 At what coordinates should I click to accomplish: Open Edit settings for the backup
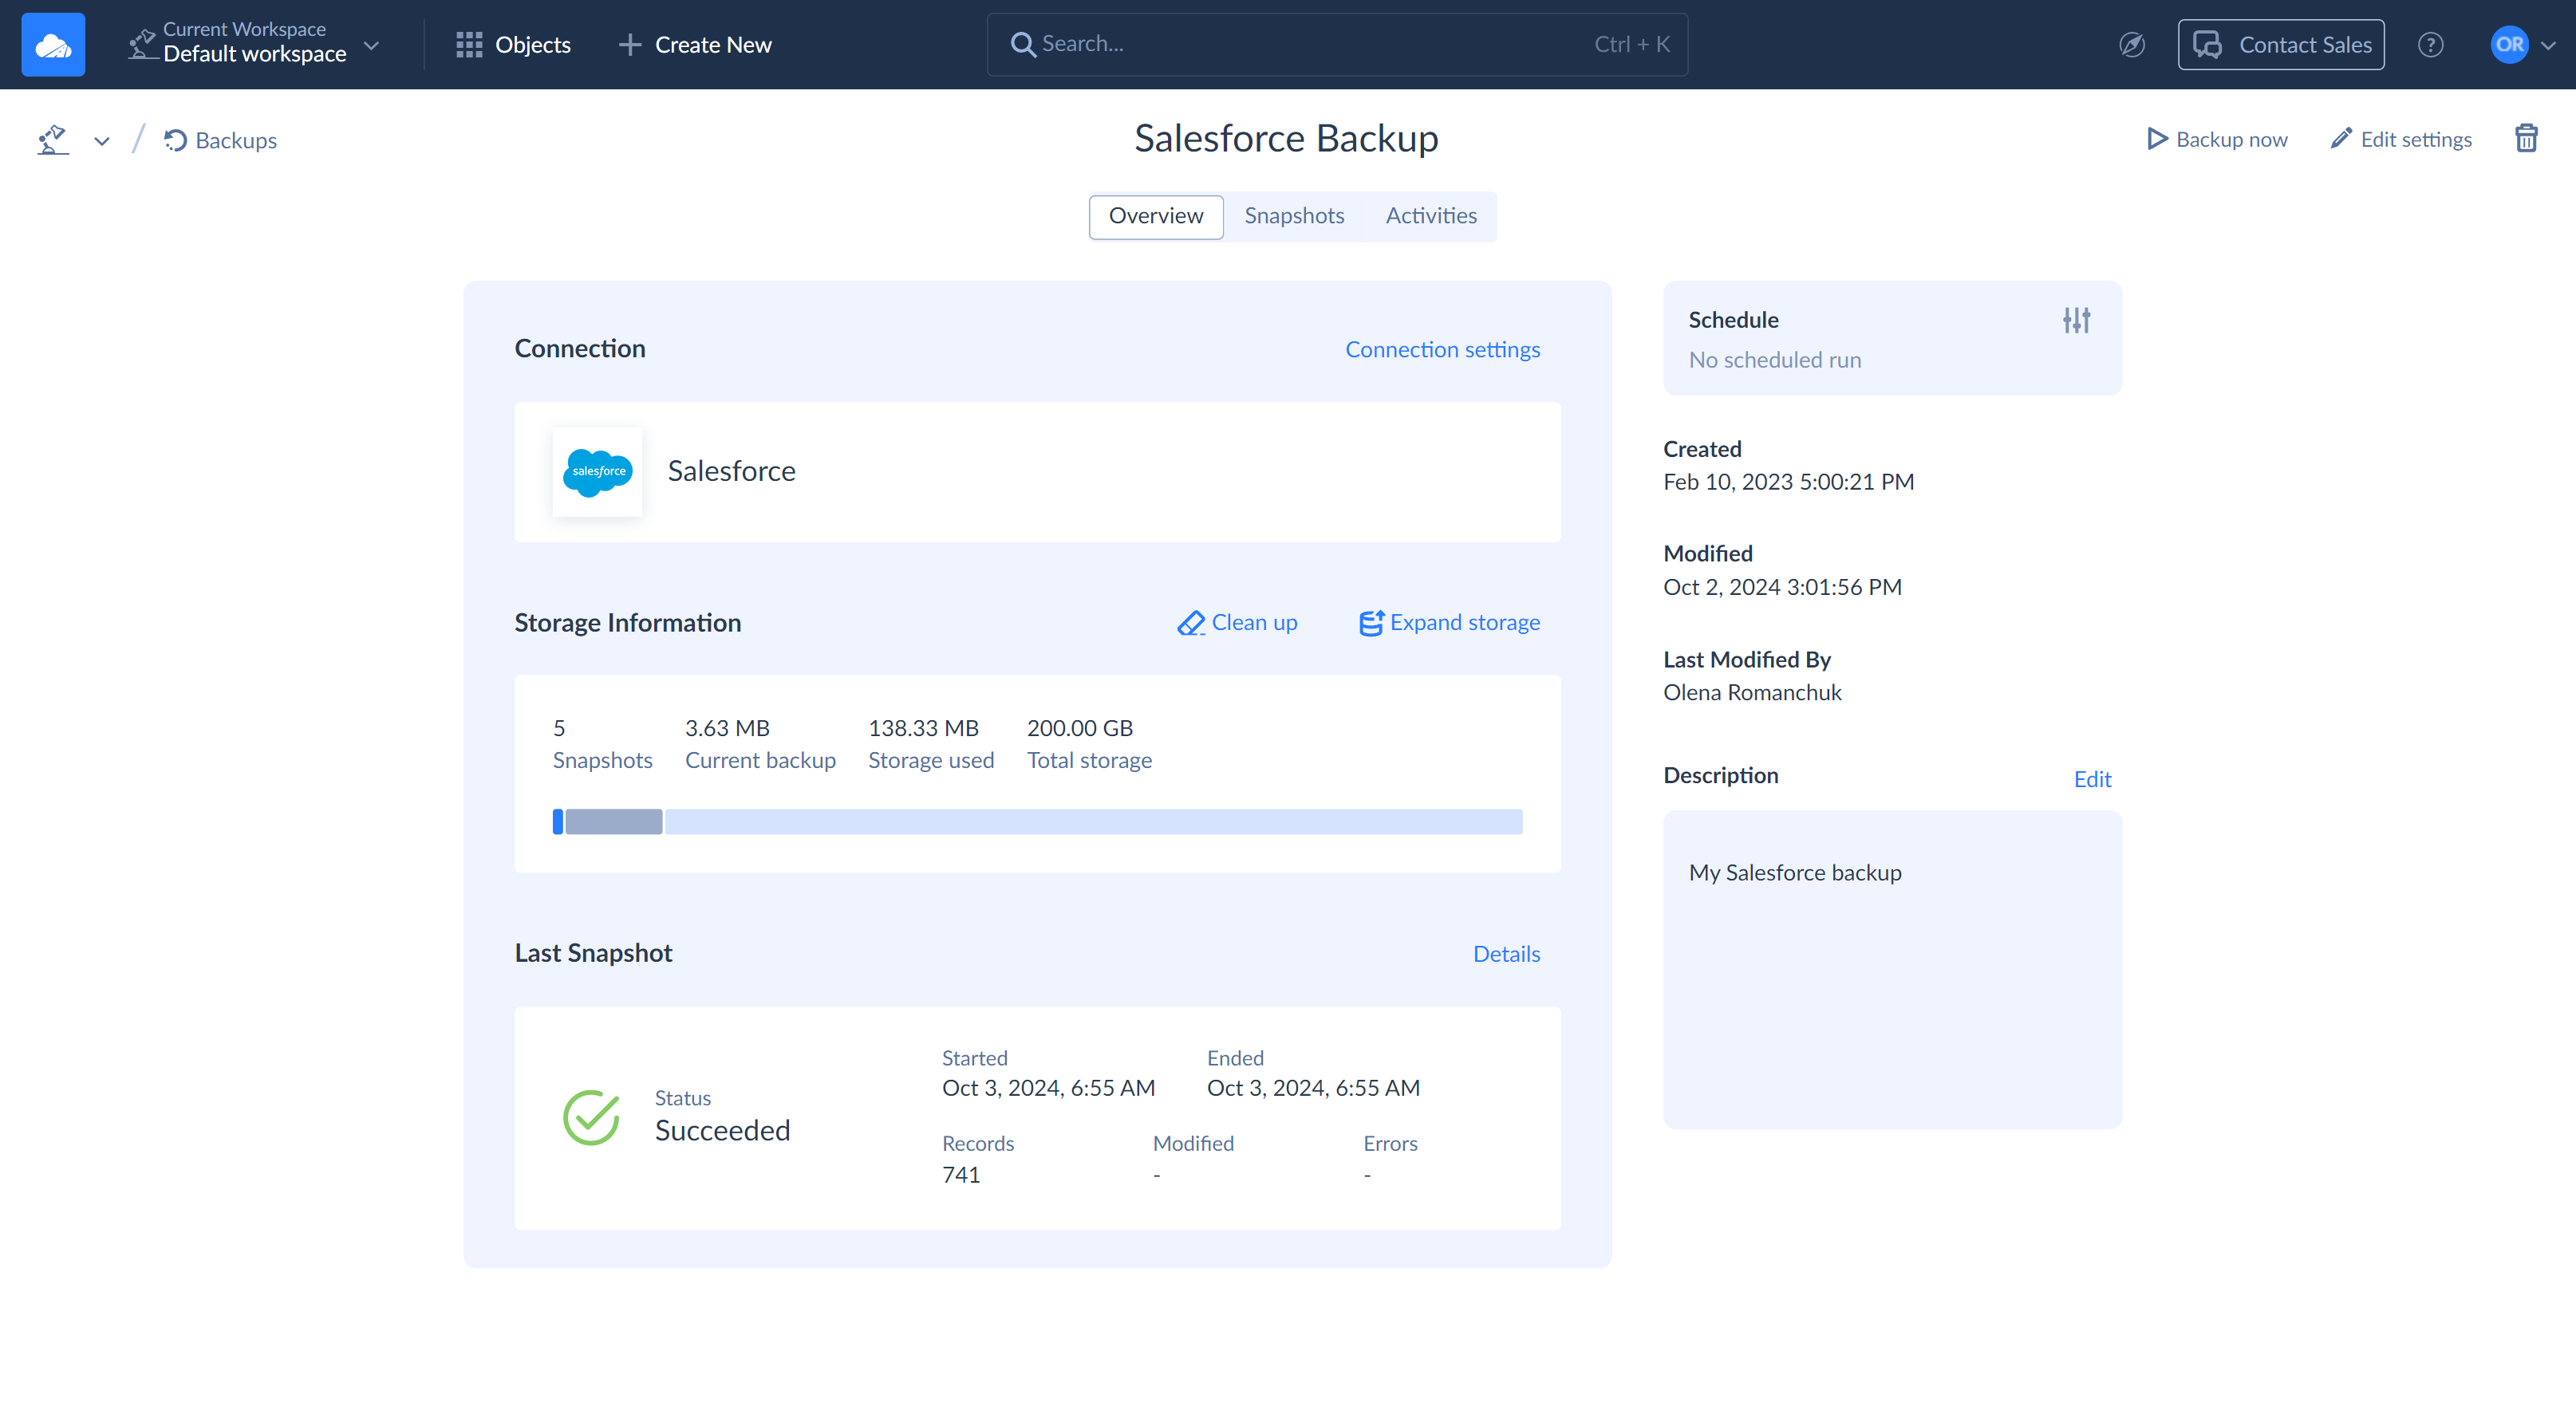coord(2401,139)
